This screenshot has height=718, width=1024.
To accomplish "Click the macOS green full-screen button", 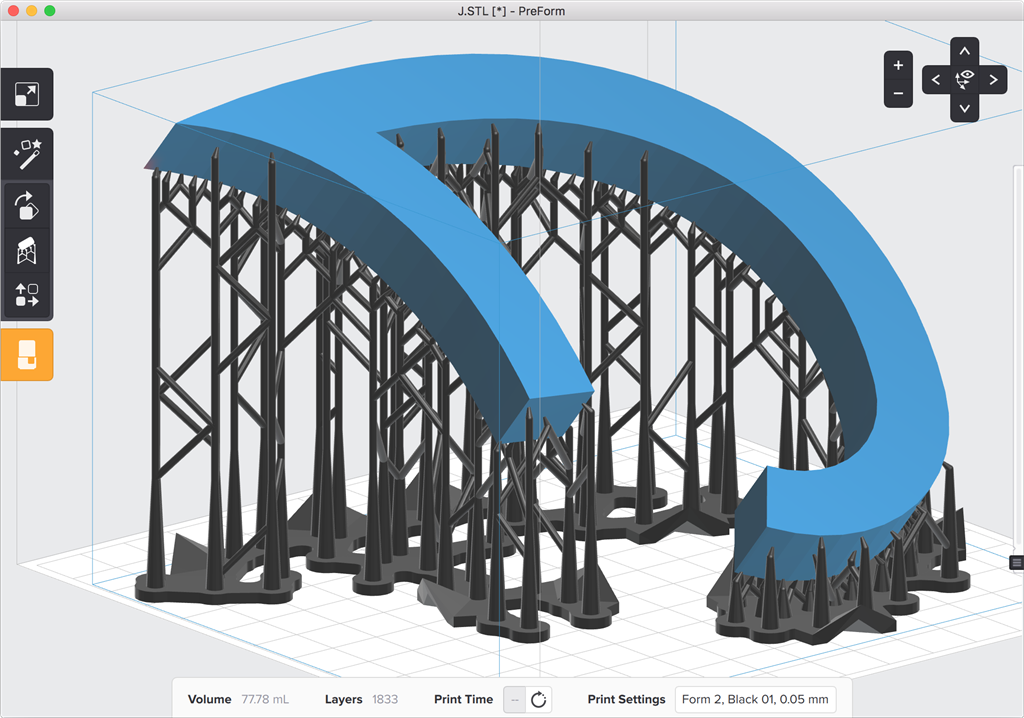I will [50, 10].
